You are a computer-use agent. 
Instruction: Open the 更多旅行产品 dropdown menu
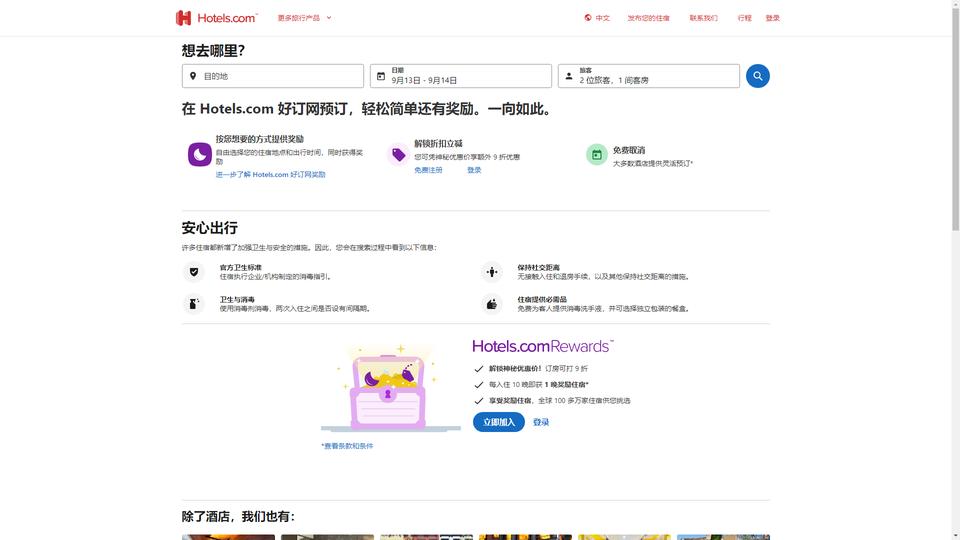(304, 18)
